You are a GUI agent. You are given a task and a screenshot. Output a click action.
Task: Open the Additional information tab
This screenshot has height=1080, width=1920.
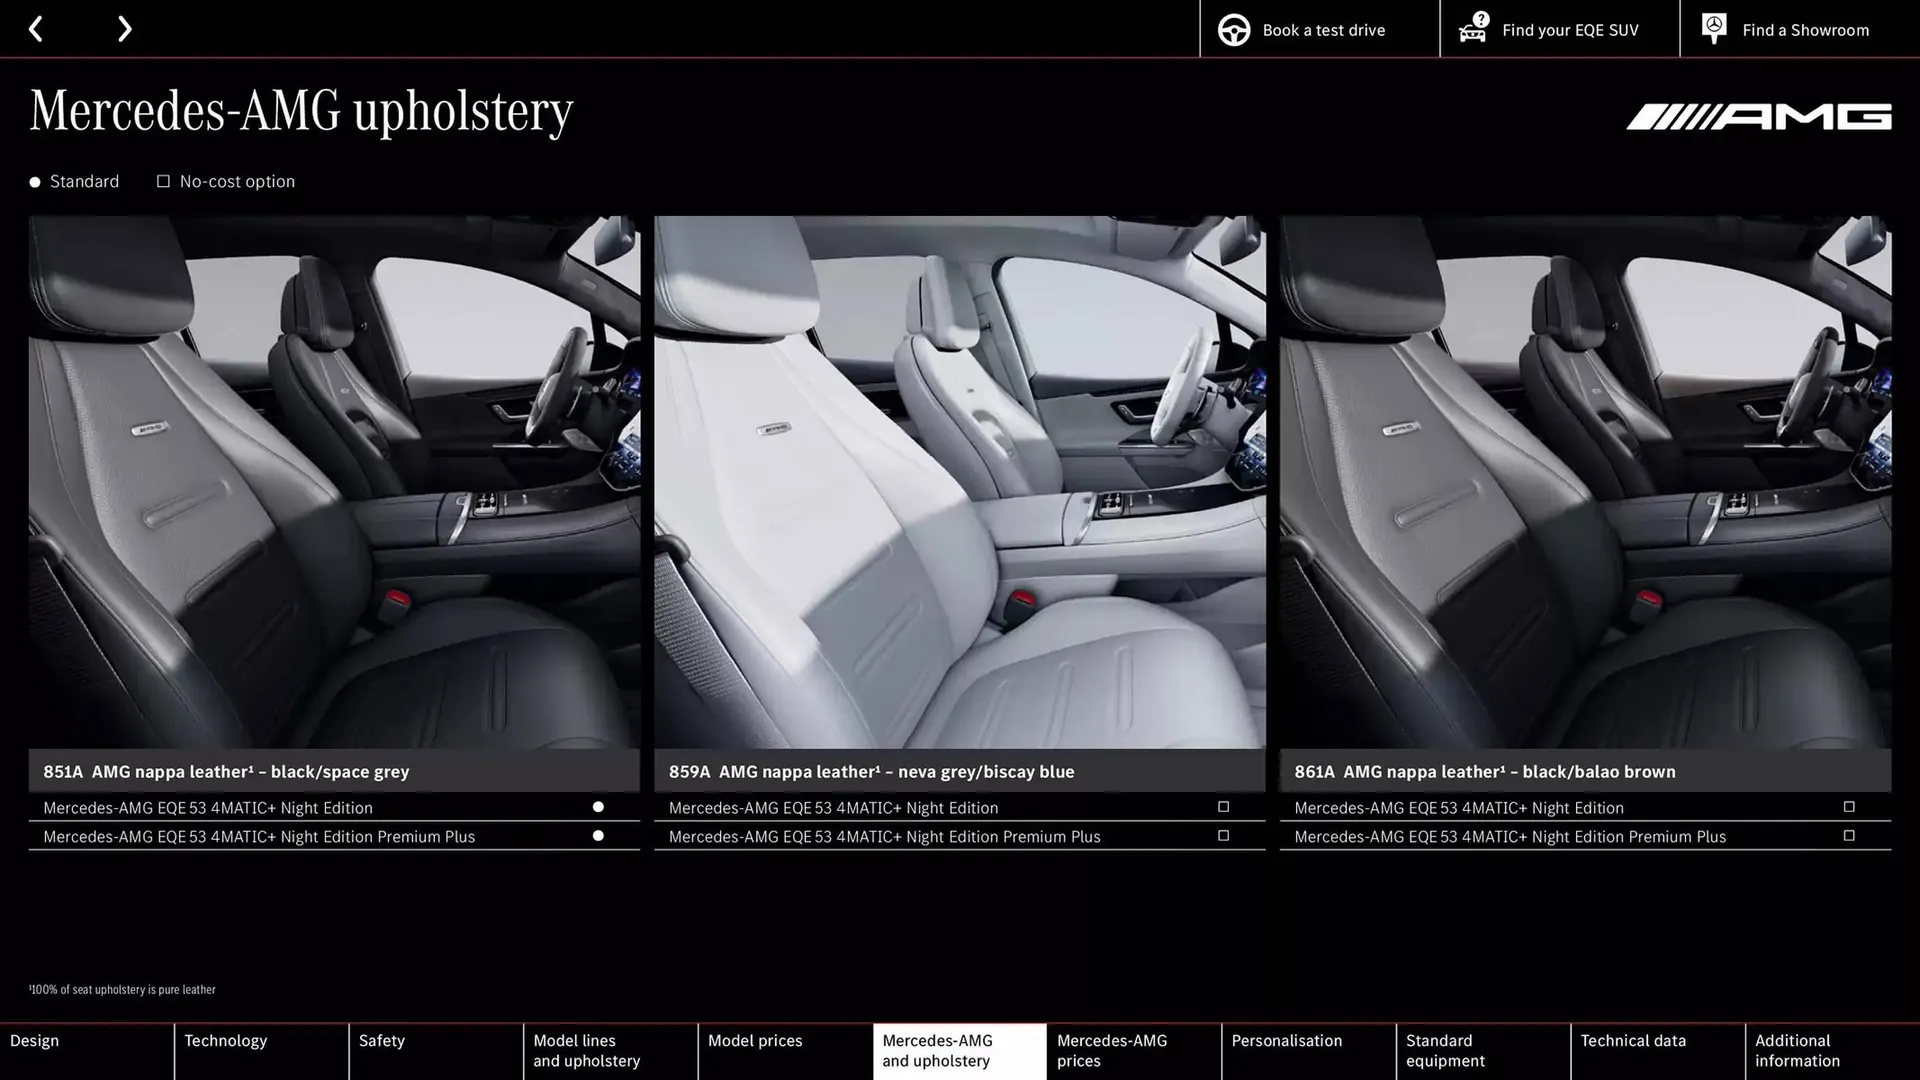[1833, 1051]
